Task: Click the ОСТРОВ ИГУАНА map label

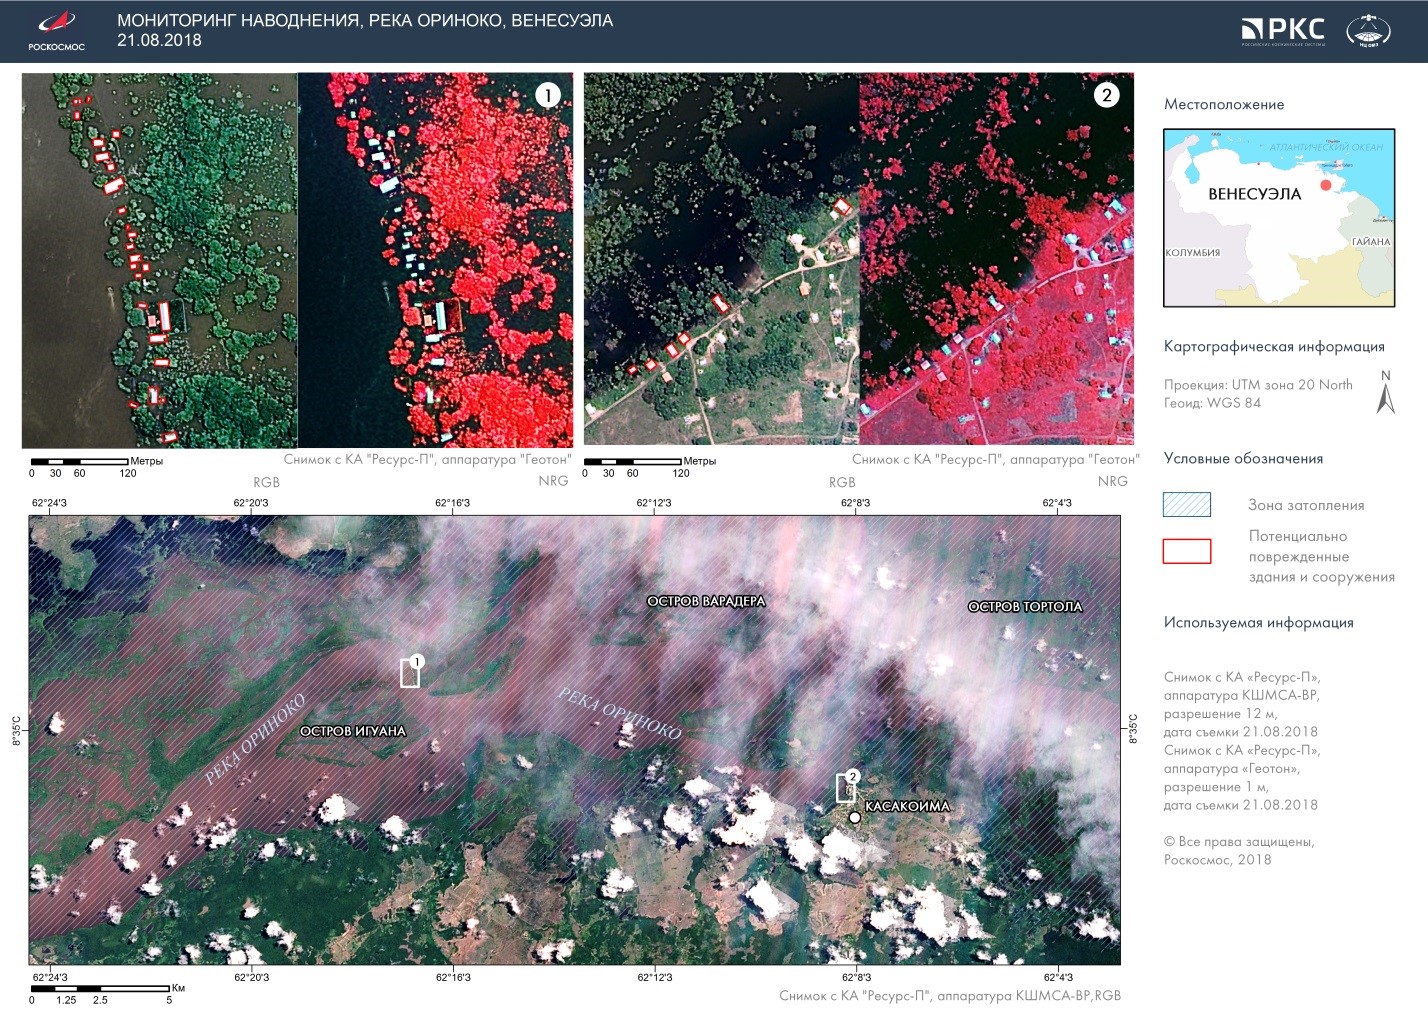Action: (353, 731)
